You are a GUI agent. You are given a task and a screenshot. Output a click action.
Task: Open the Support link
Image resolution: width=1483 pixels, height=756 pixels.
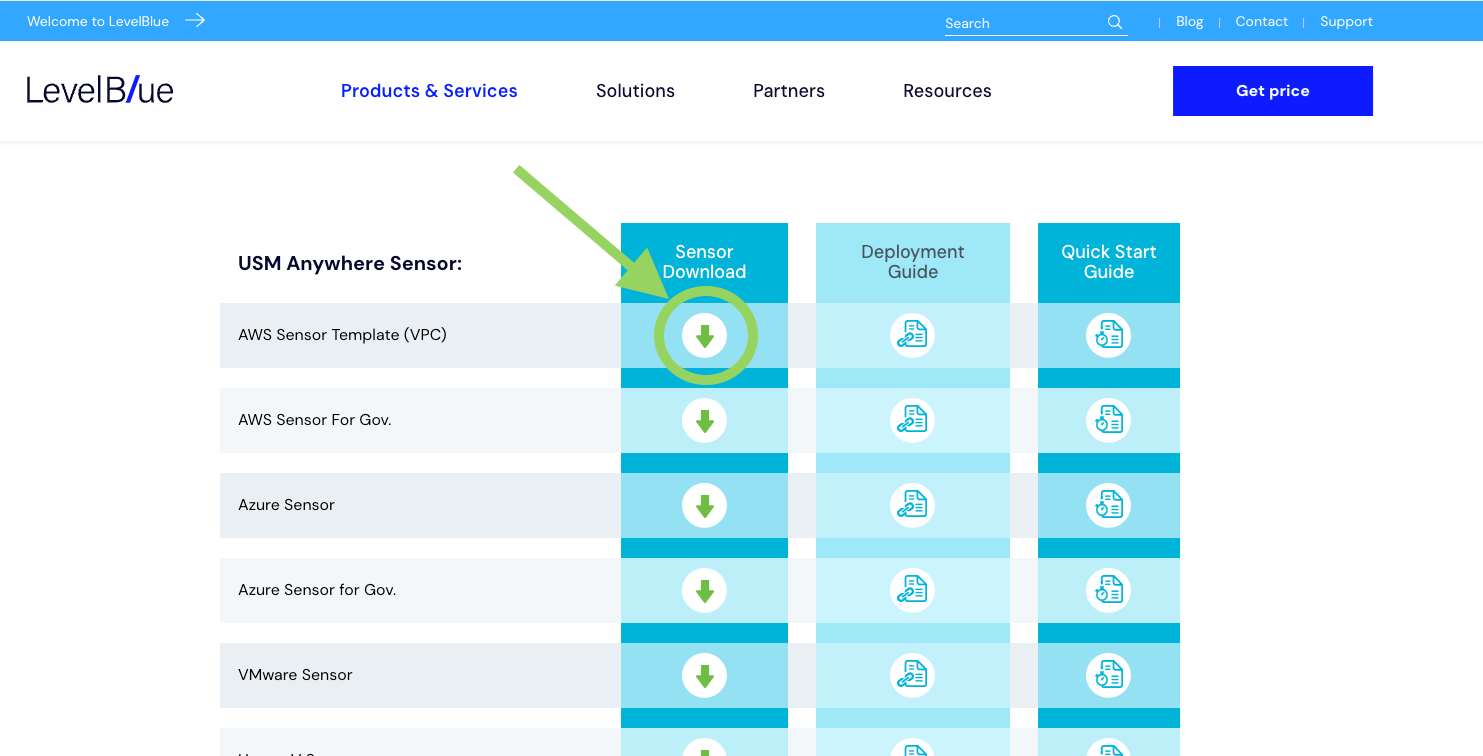click(1346, 21)
